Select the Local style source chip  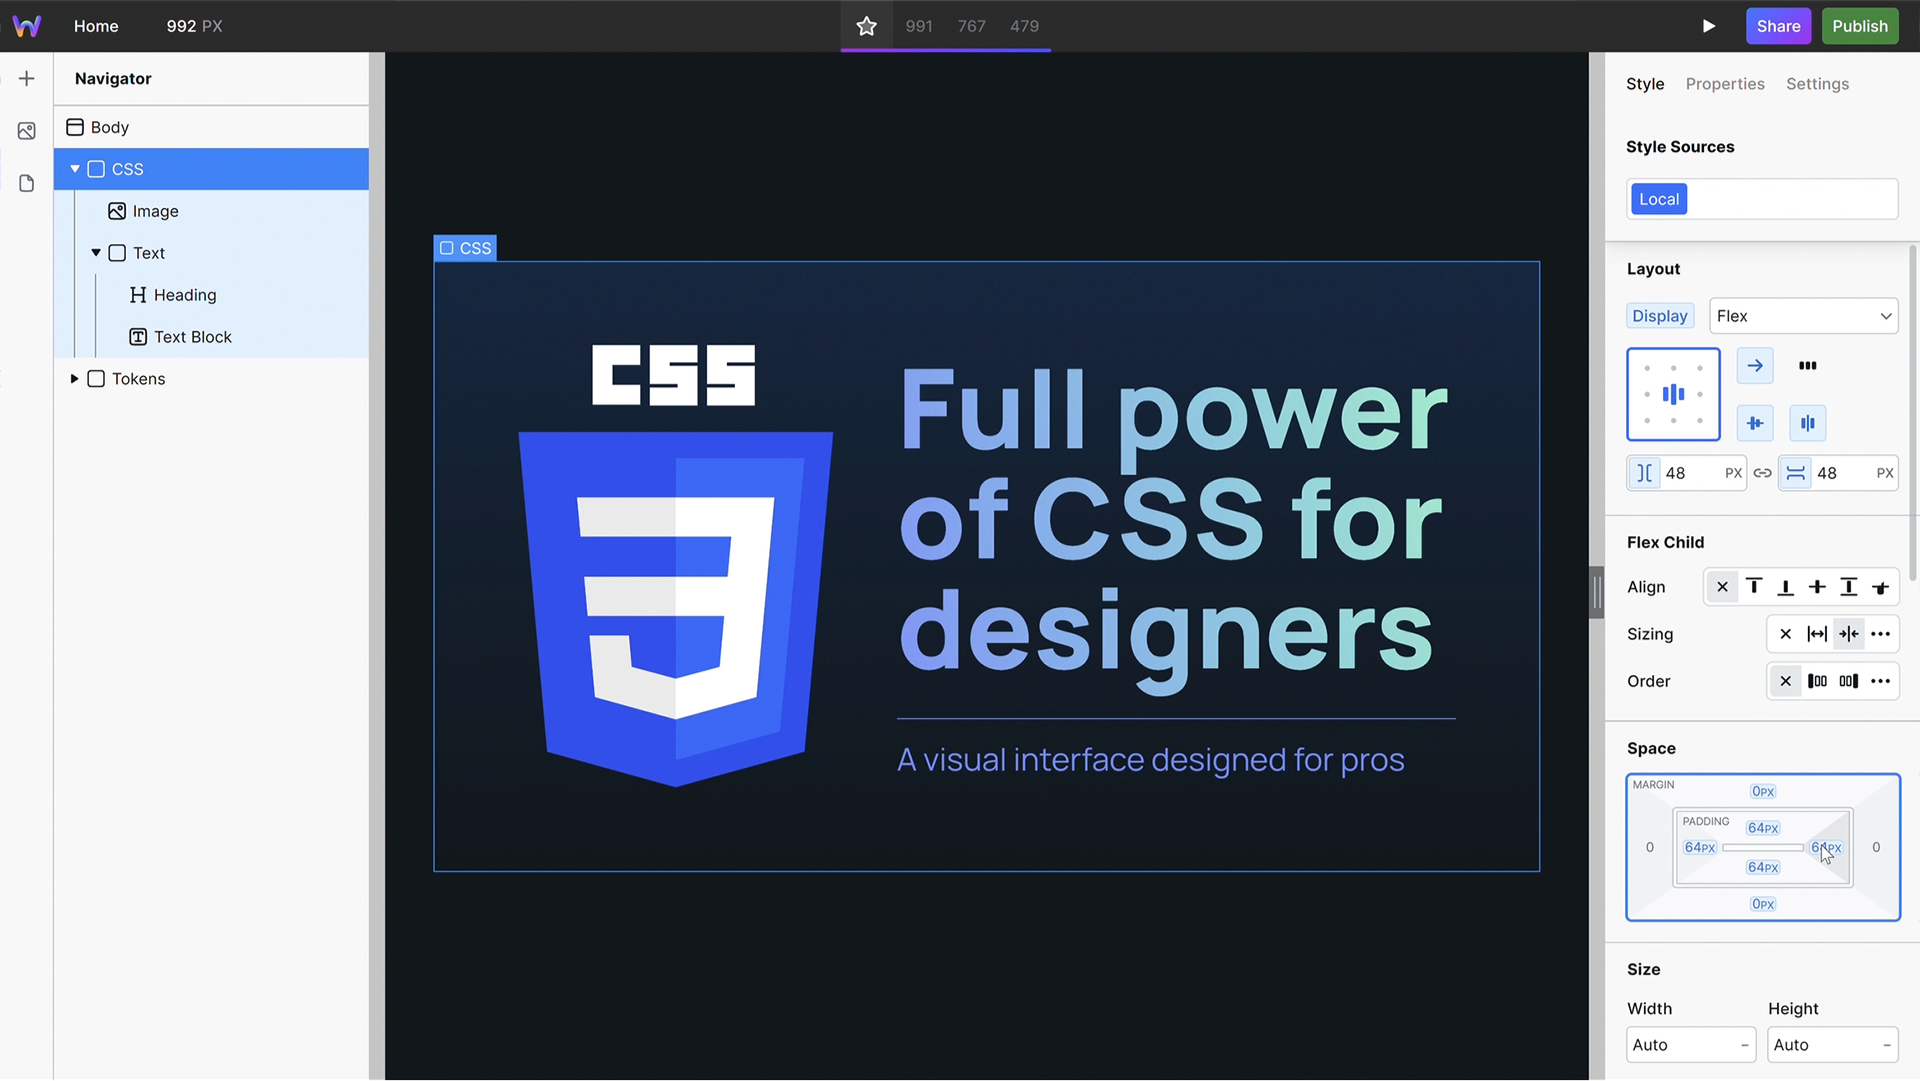point(1659,198)
